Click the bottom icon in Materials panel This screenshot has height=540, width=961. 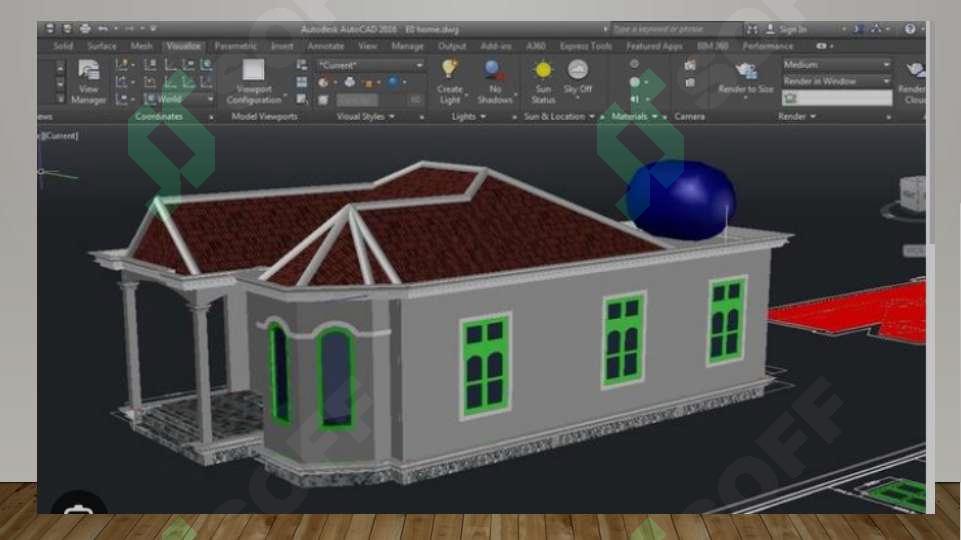tap(634, 99)
